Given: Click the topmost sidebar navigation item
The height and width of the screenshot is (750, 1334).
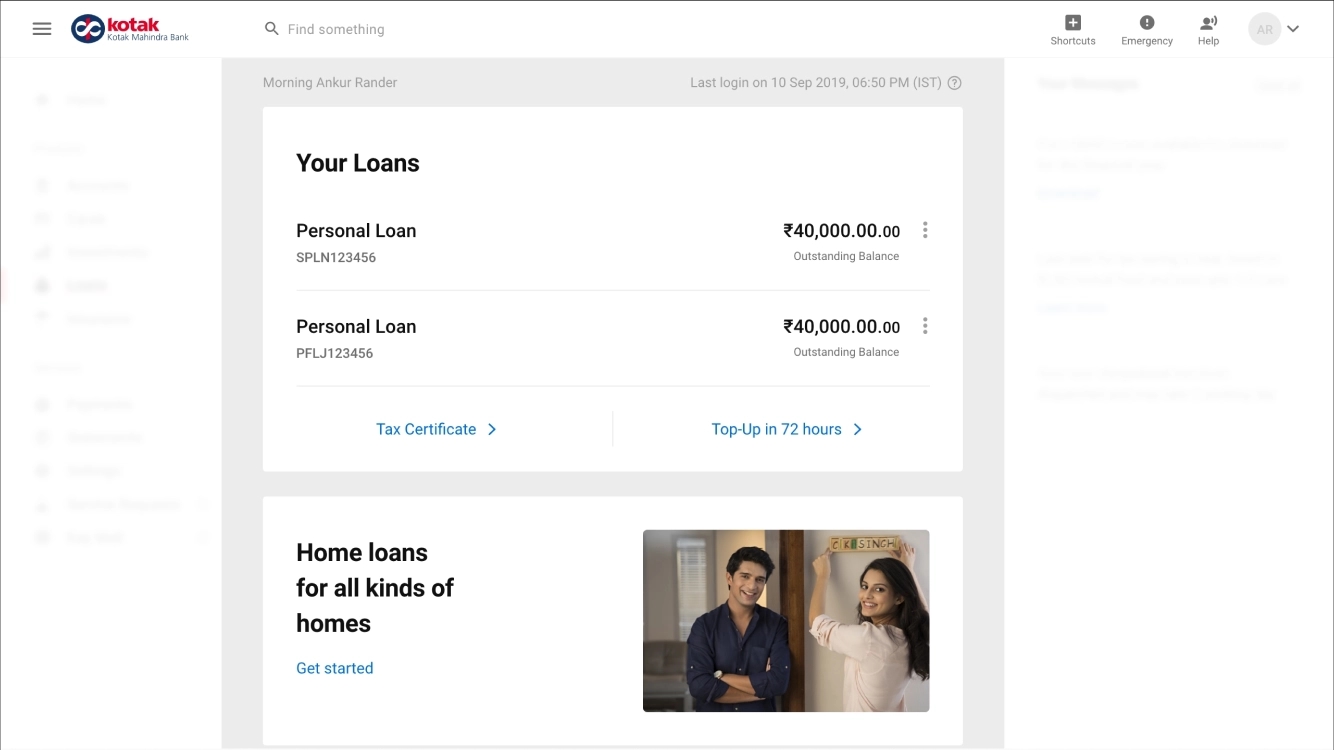Looking at the screenshot, I should point(86,99).
